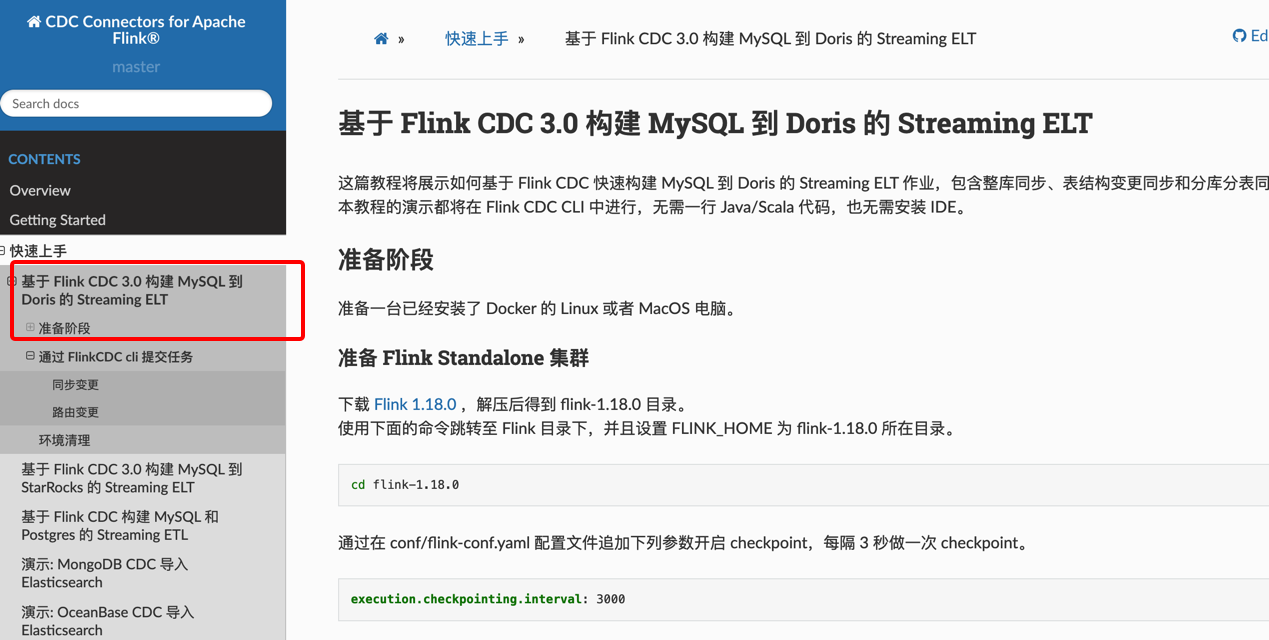Image resolution: width=1269 pixels, height=640 pixels.
Task: Click the GitHub icon next to Edit
Action: 1239,36
